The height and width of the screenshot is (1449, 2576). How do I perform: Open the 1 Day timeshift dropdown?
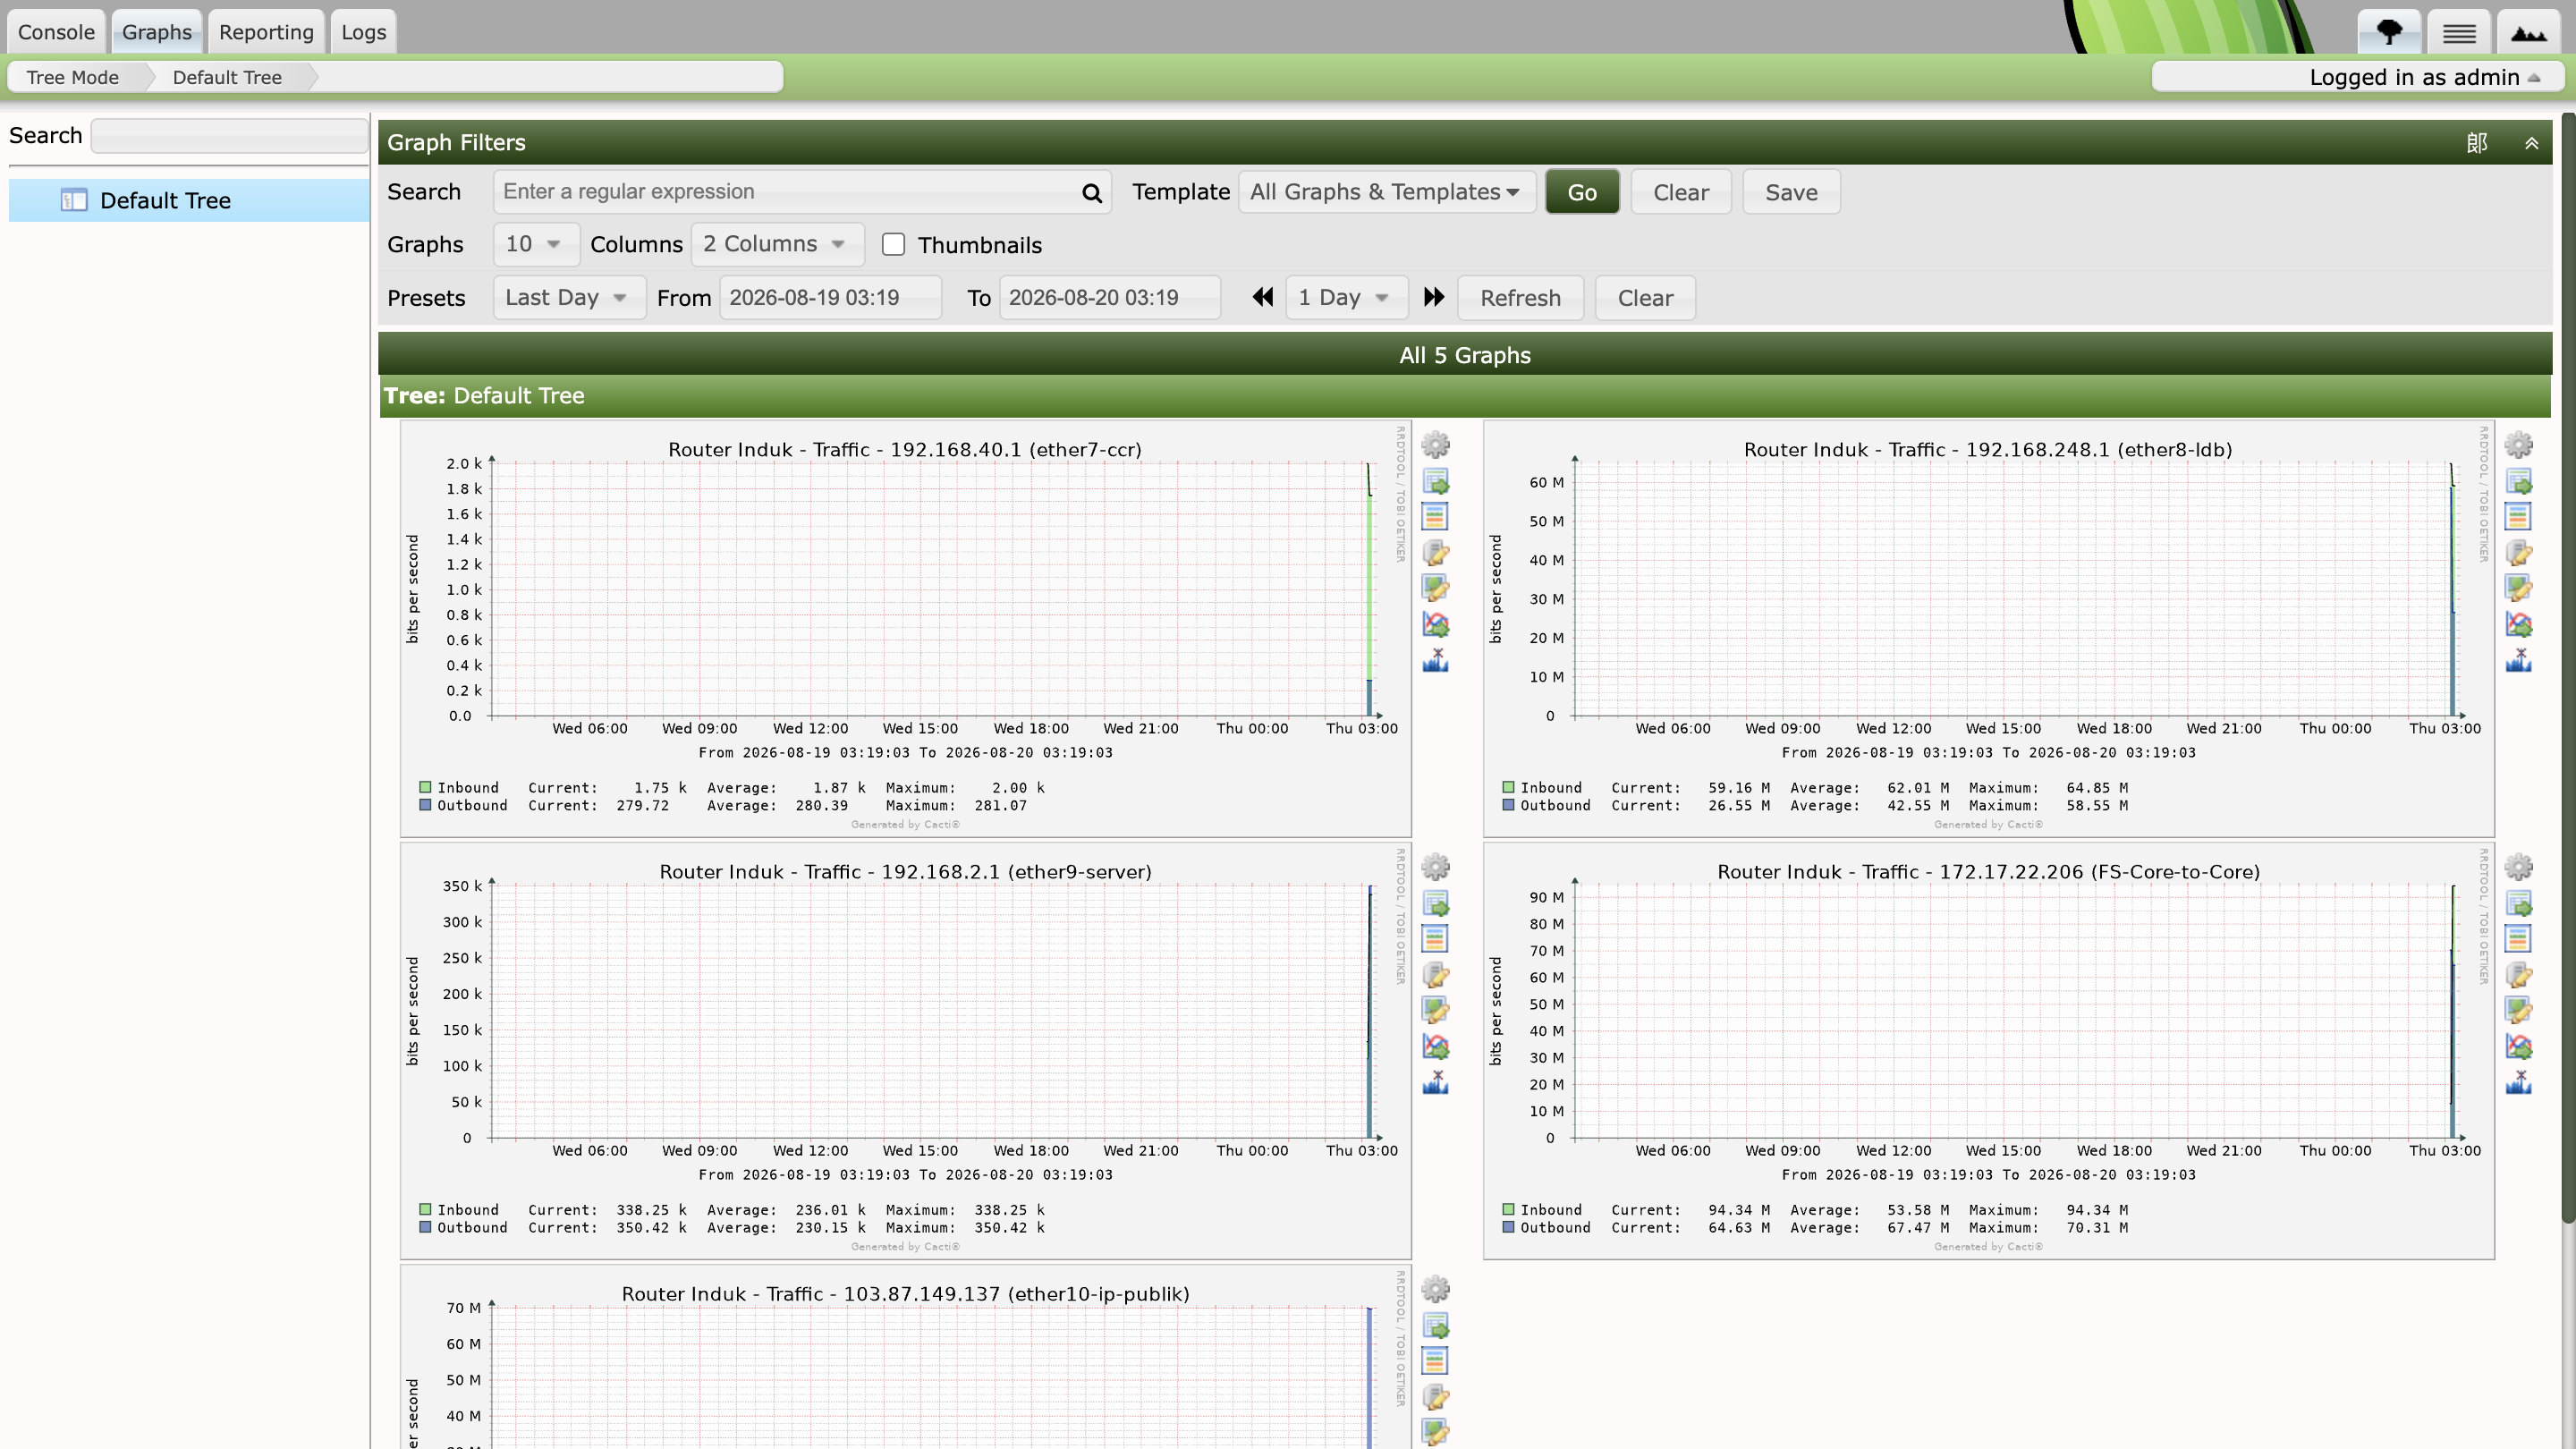1346,297
